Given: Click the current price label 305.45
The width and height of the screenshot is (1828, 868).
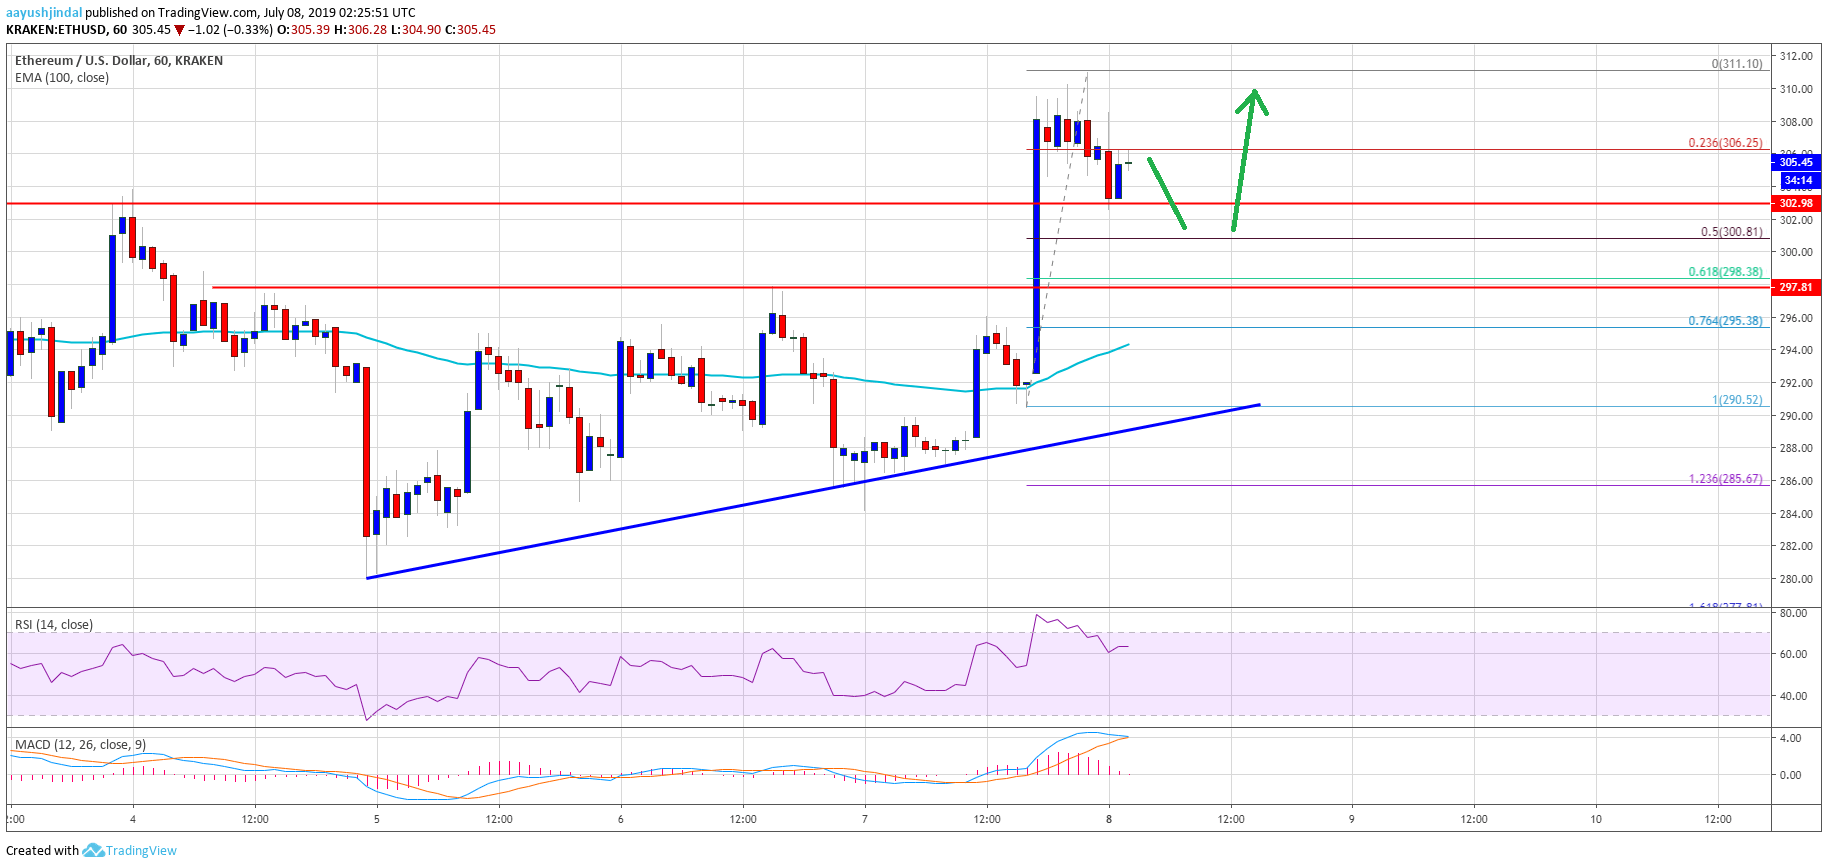Looking at the screenshot, I should click(1795, 162).
